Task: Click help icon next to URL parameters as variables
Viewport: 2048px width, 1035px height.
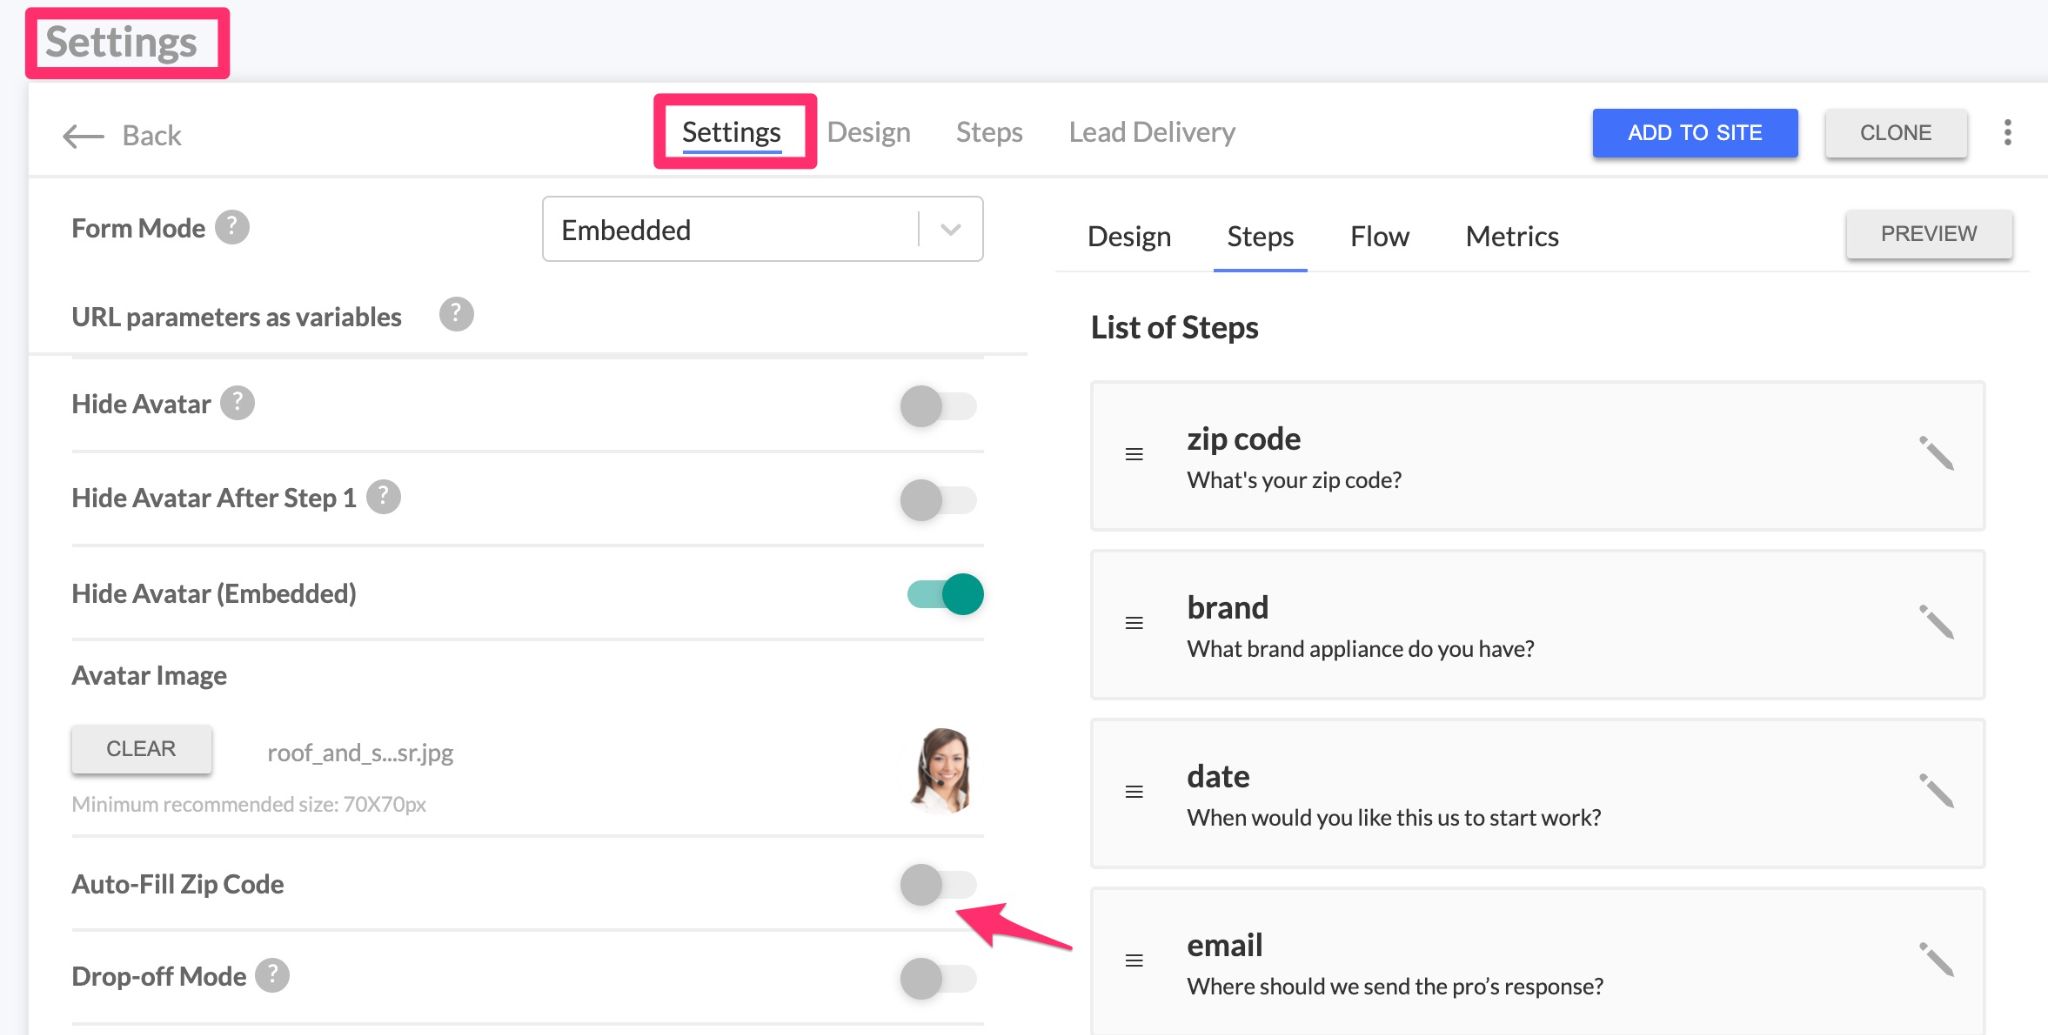Action: pos(456,315)
